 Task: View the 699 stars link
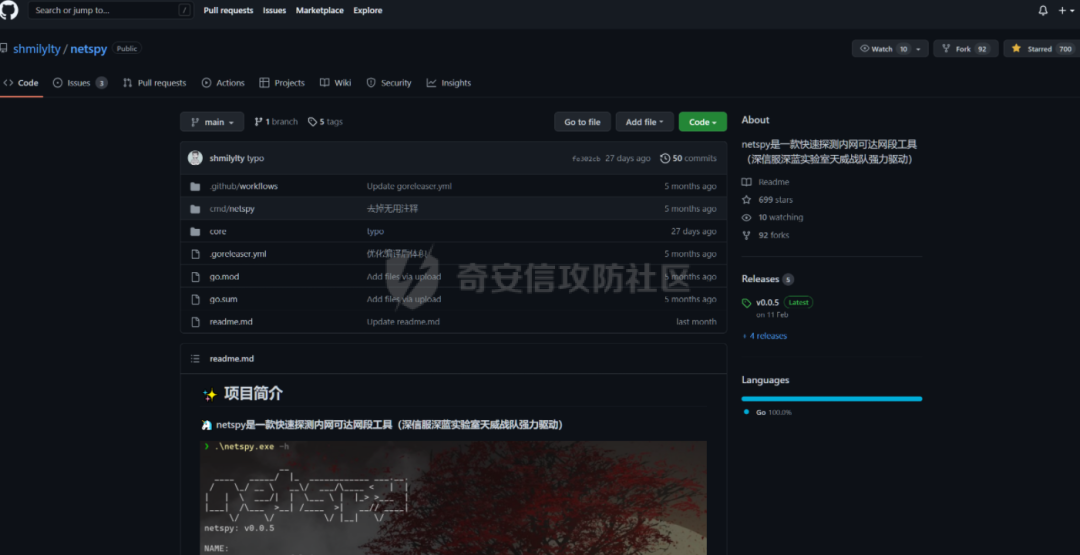[x=767, y=200]
